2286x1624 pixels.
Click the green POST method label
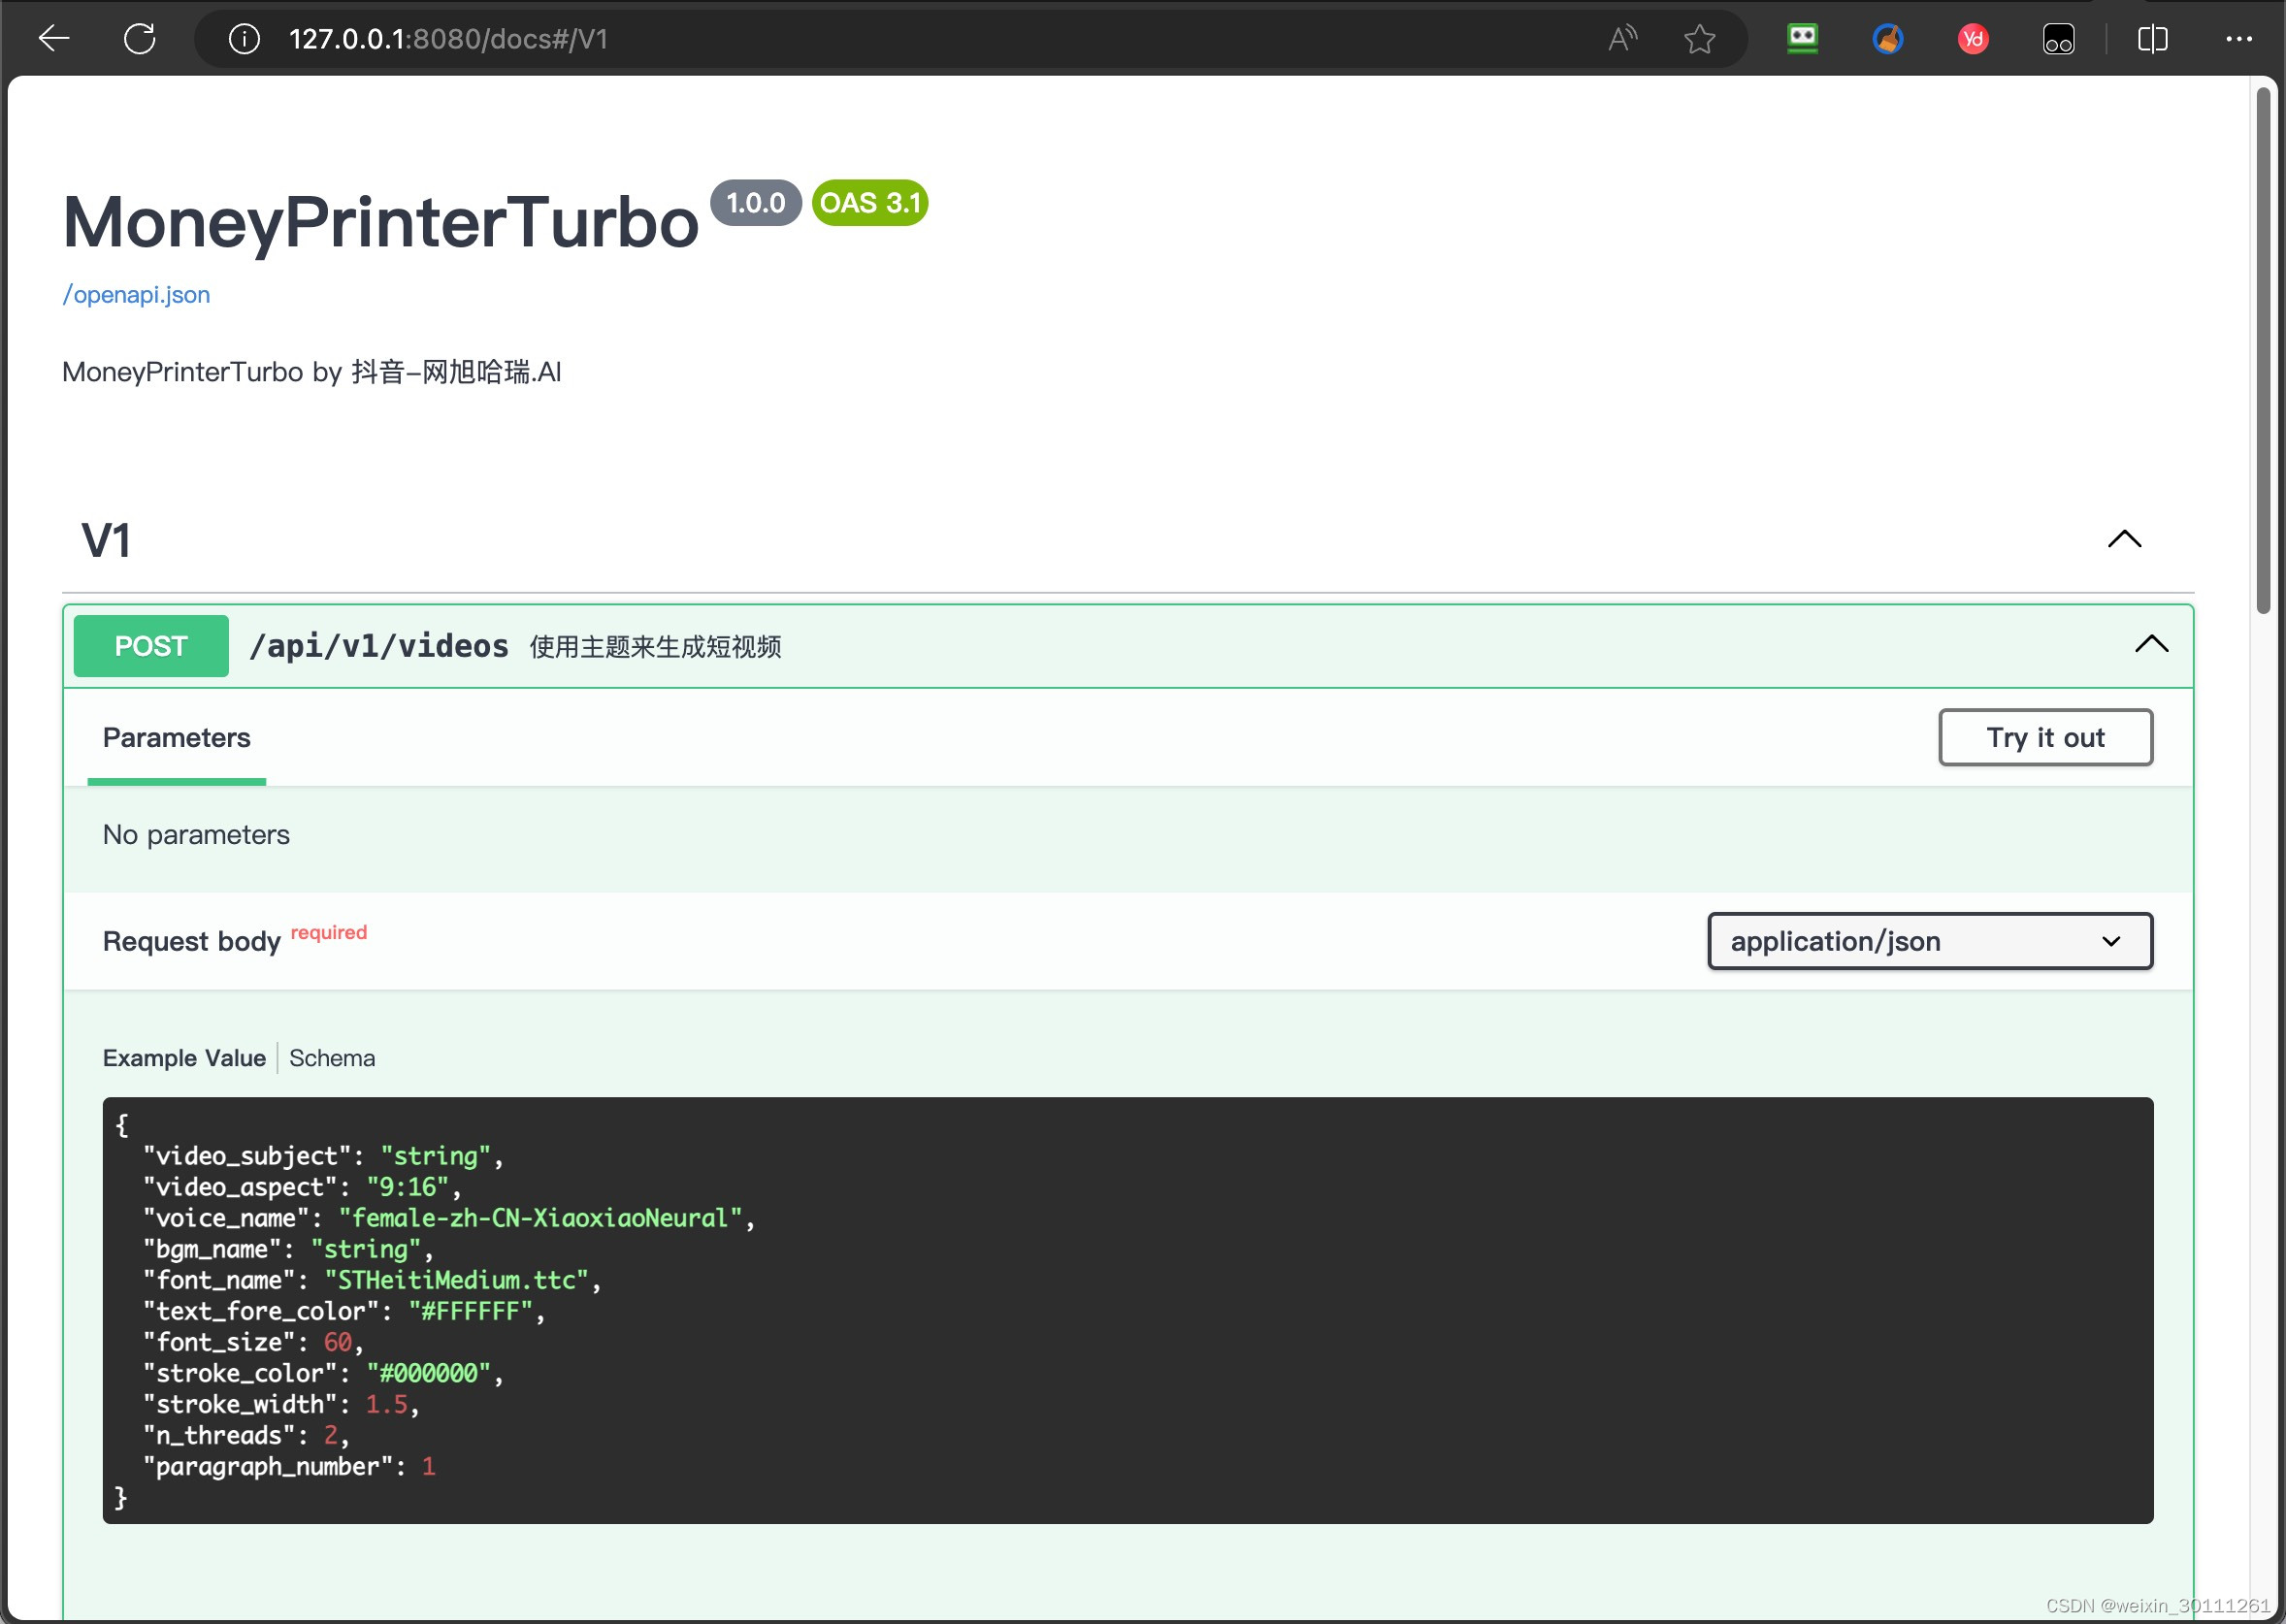[151, 646]
